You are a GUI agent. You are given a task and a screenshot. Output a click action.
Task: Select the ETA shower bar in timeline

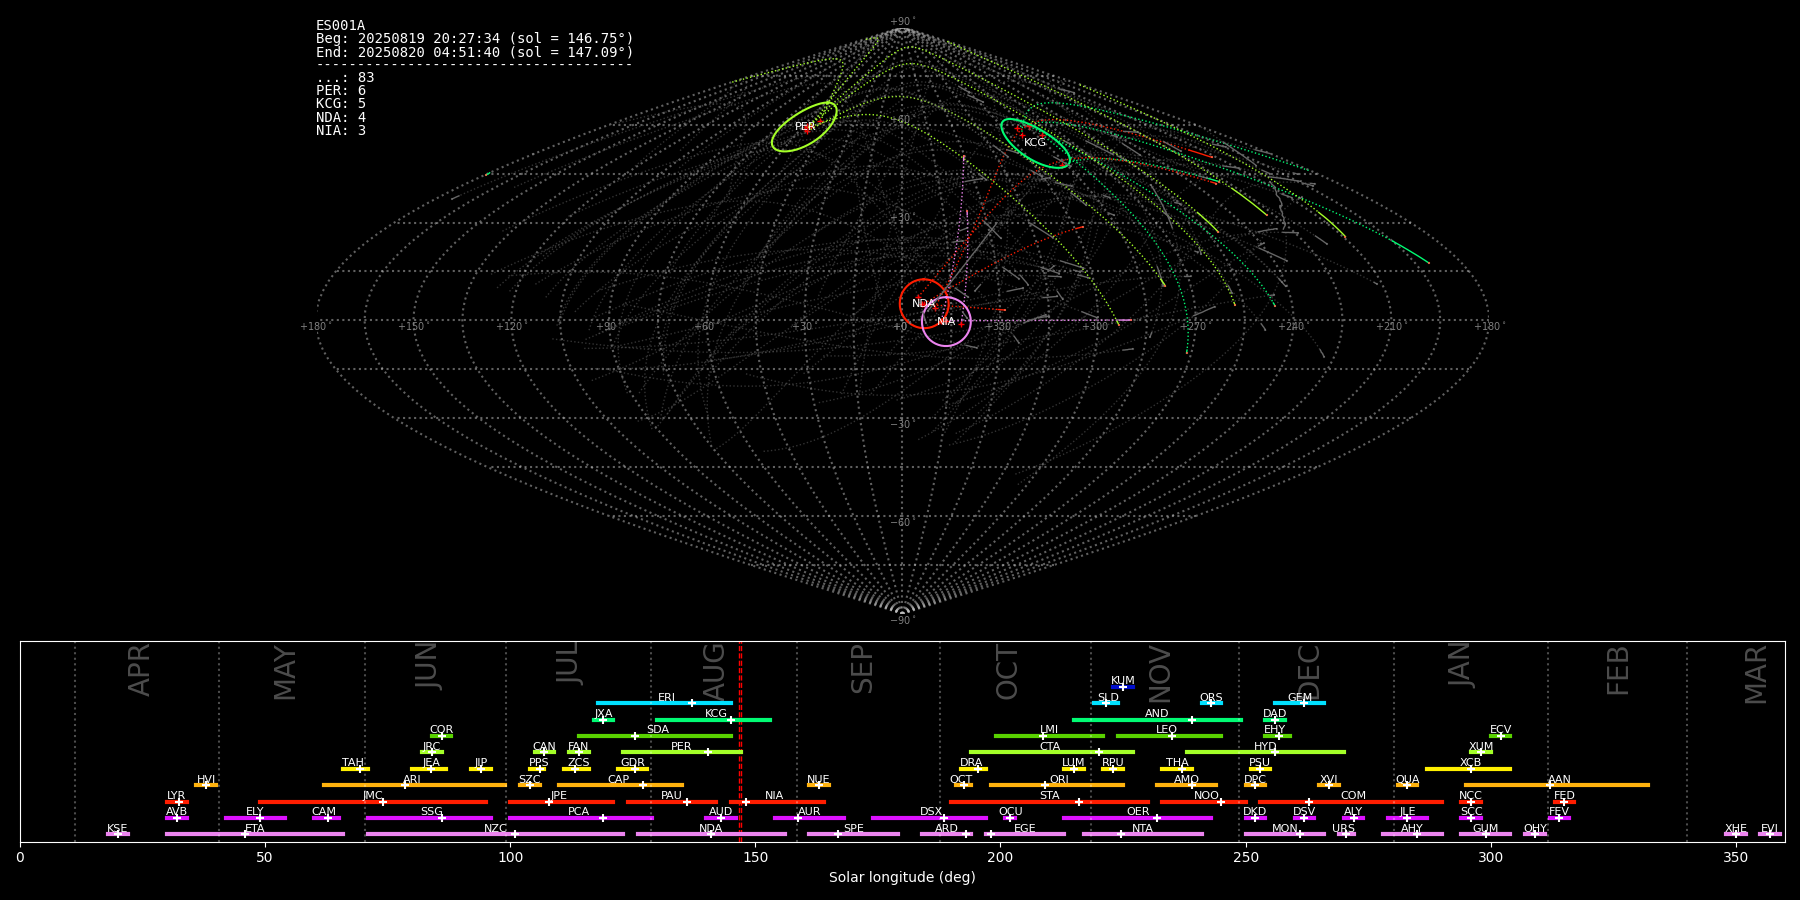255,834
